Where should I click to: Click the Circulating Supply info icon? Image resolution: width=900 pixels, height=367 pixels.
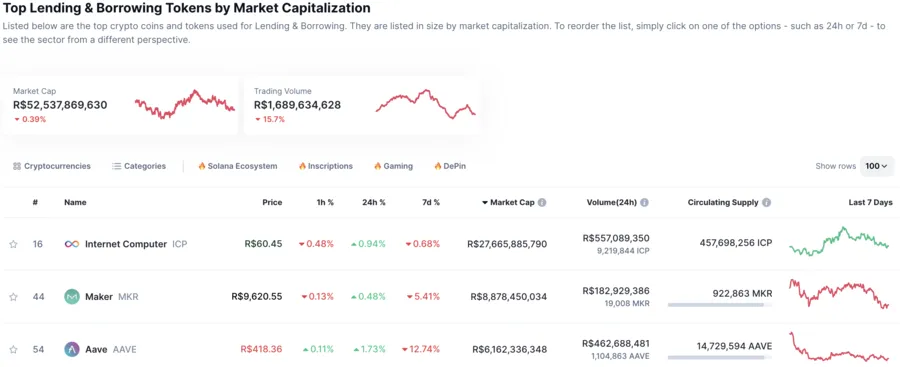click(x=766, y=203)
